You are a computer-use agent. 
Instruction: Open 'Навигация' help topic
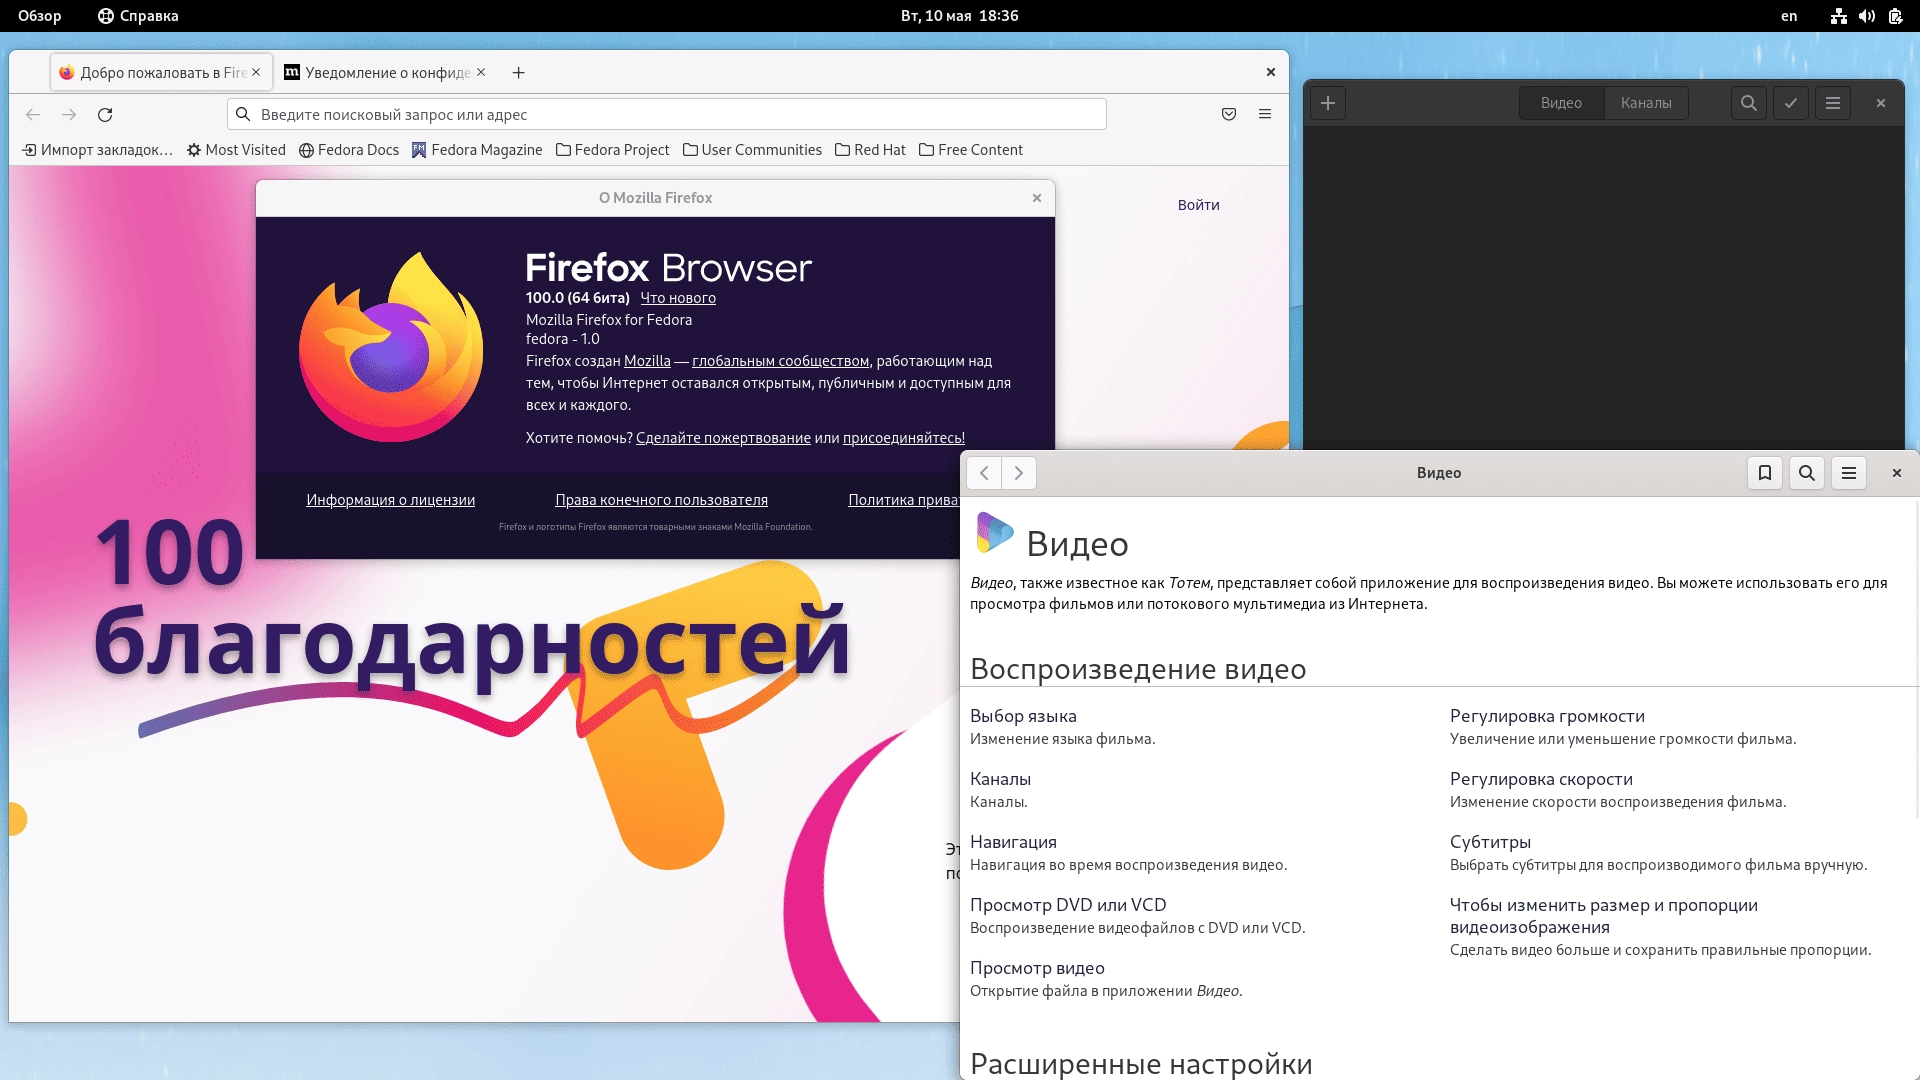[1013, 842]
